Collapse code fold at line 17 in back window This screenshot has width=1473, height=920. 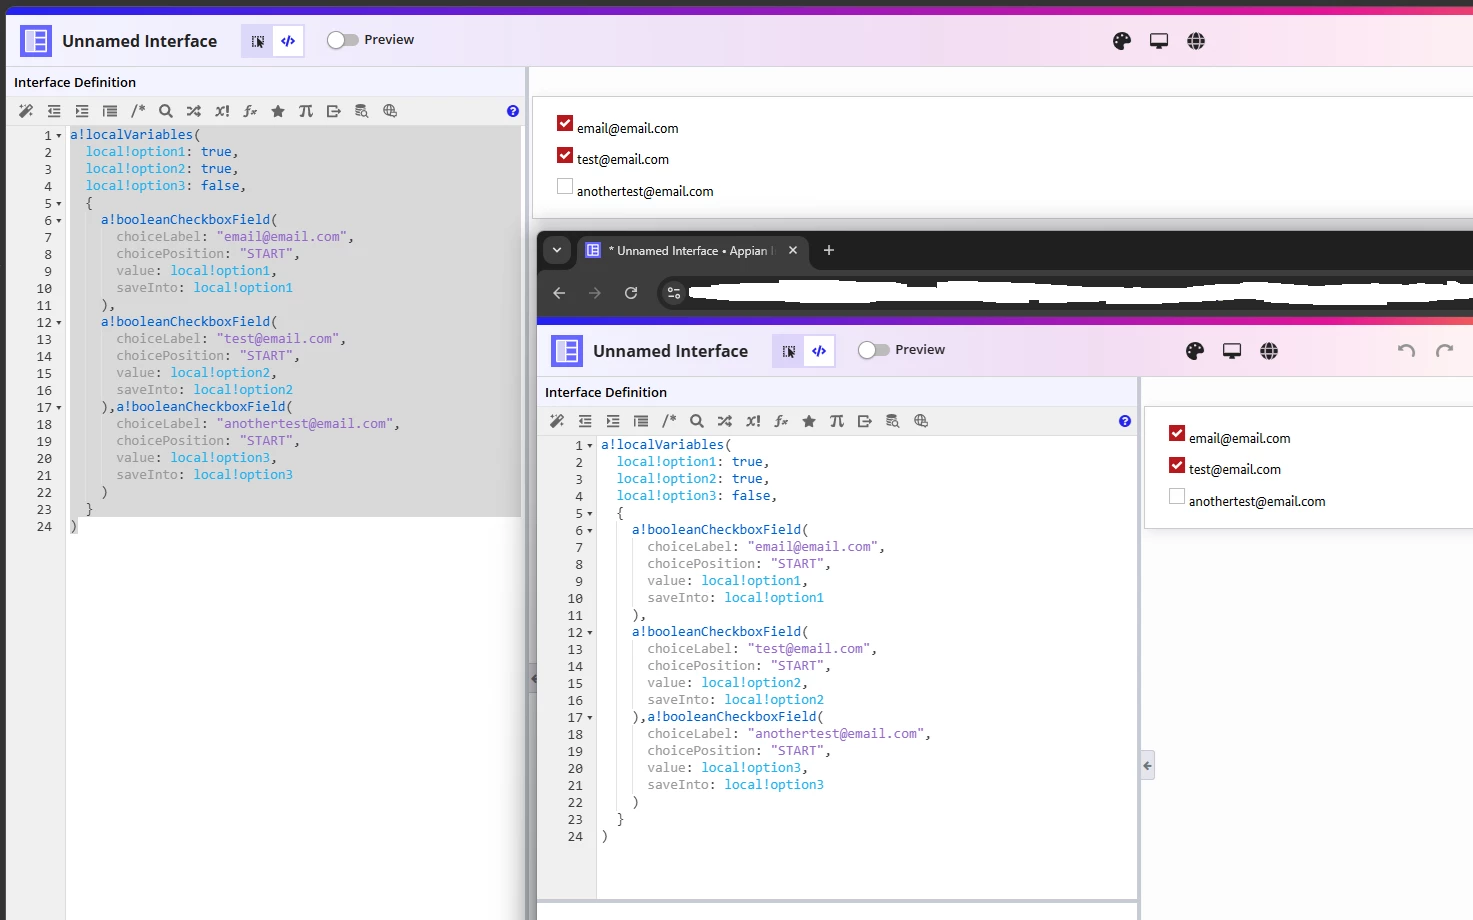(x=59, y=408)
